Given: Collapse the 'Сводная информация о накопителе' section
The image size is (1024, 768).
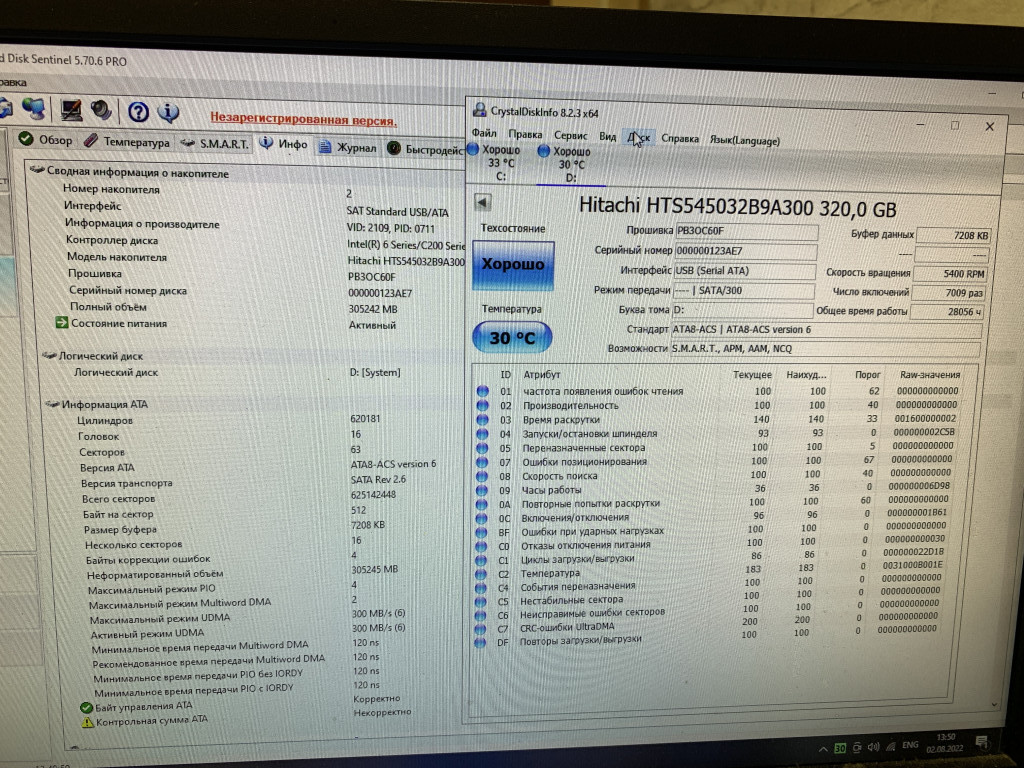Looking at the screenshot, I should pos(37,172).
